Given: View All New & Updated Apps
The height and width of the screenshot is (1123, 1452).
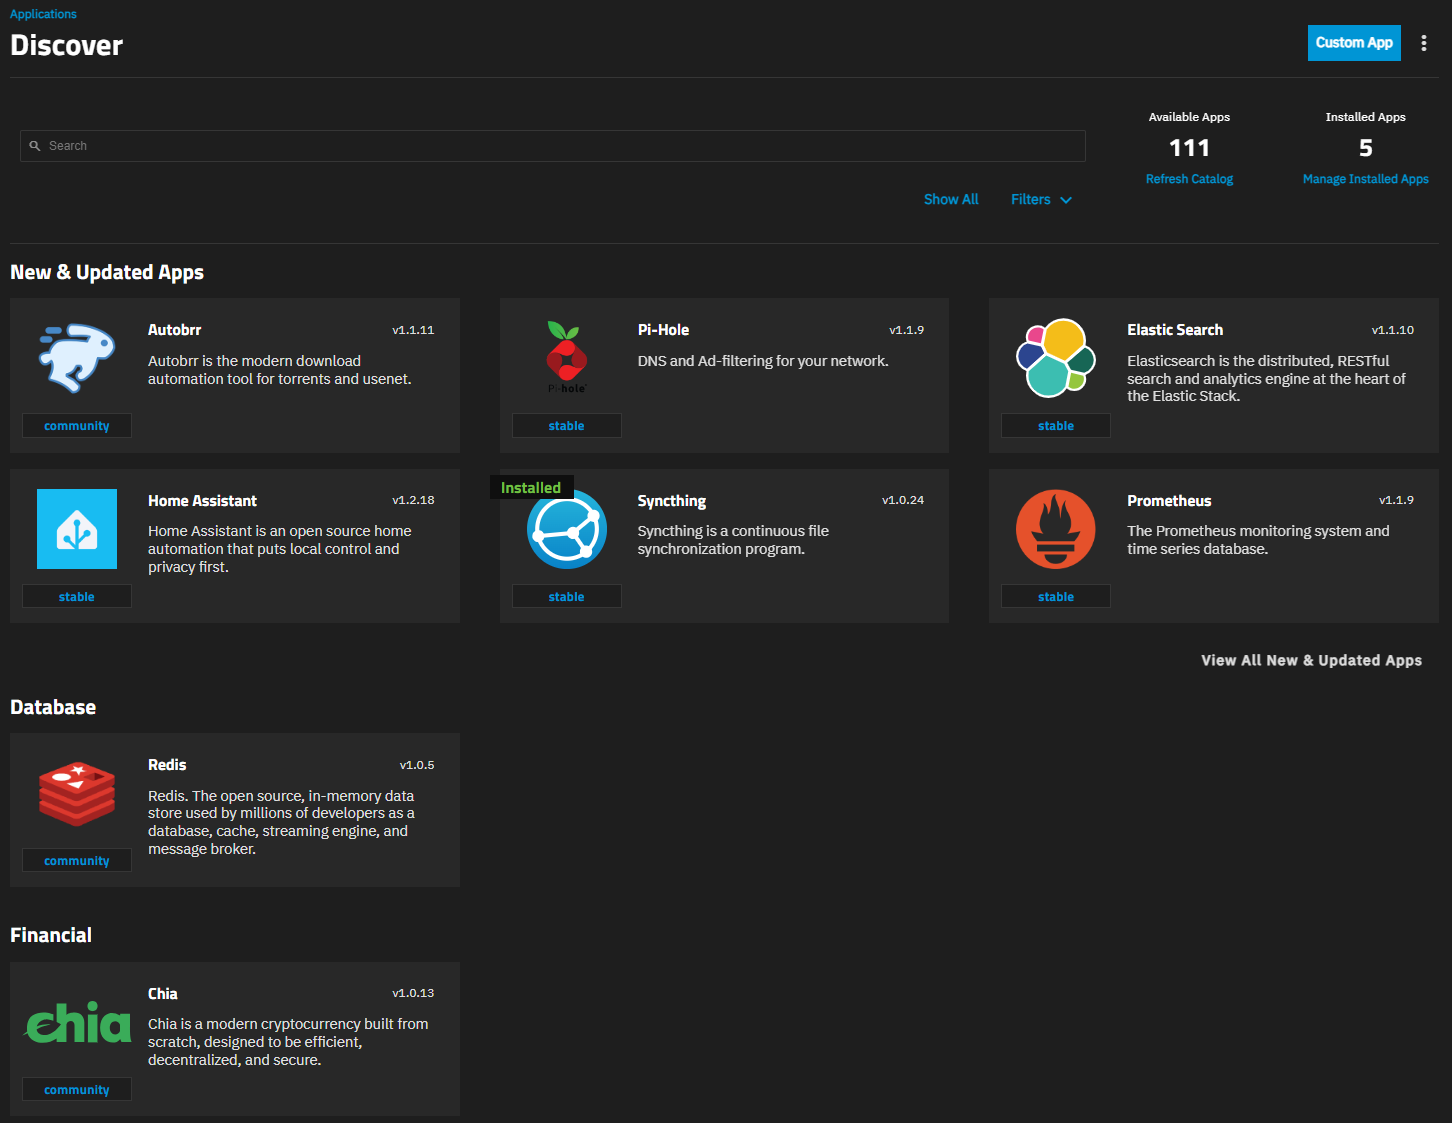Looking at the screenshot, I should point(1311,660).
